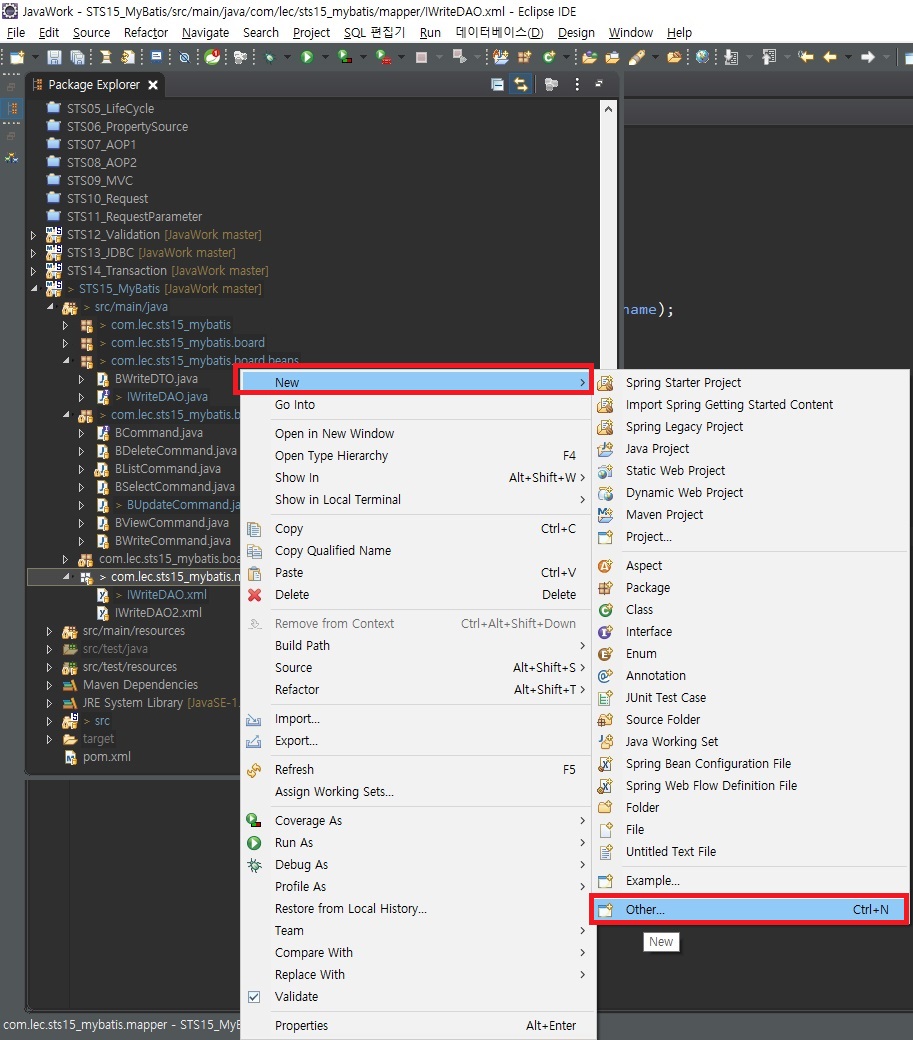Select IWriteDAO2.xml in tree
The image size is (913, 1040).
(158, 613)
